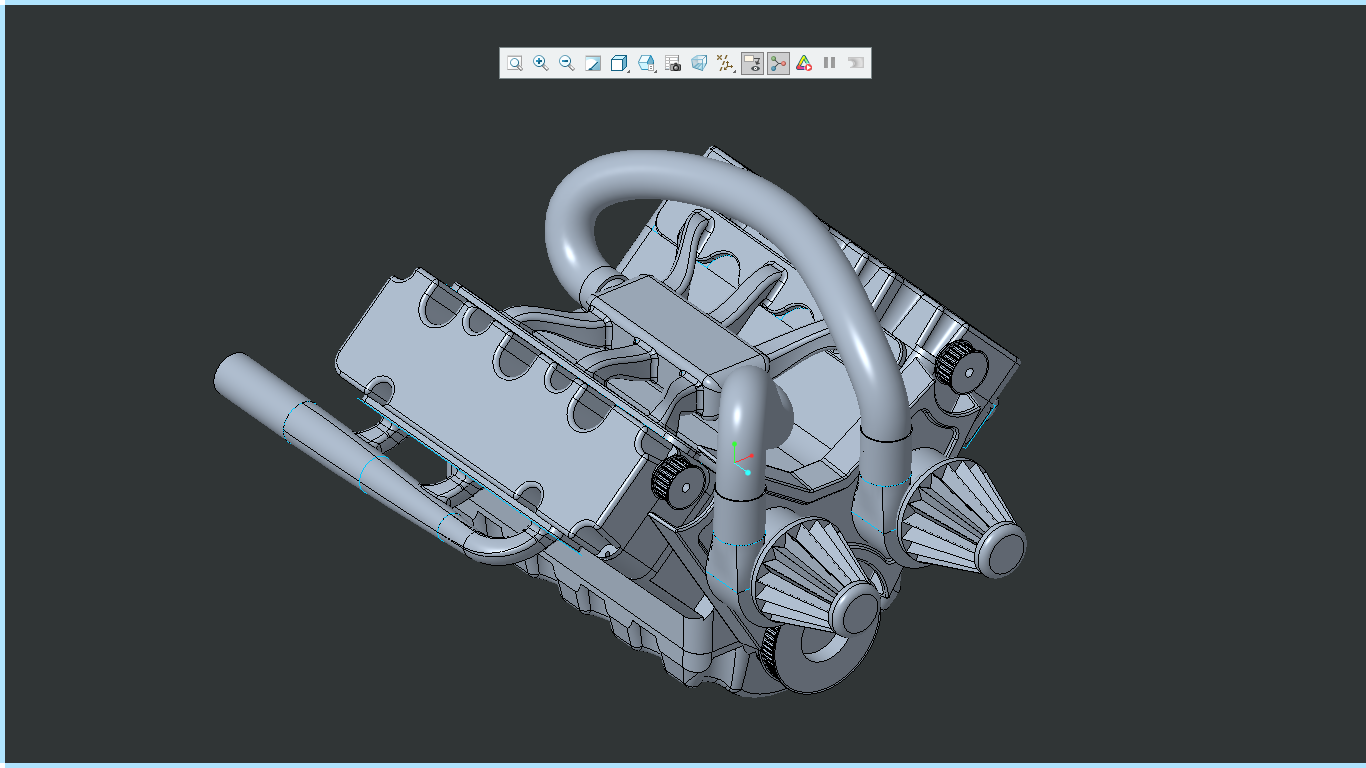1366x768 pixels.
Task: Click the colorful triangle simulation icon
Action: pyautogui.click(x=804, y=63)
